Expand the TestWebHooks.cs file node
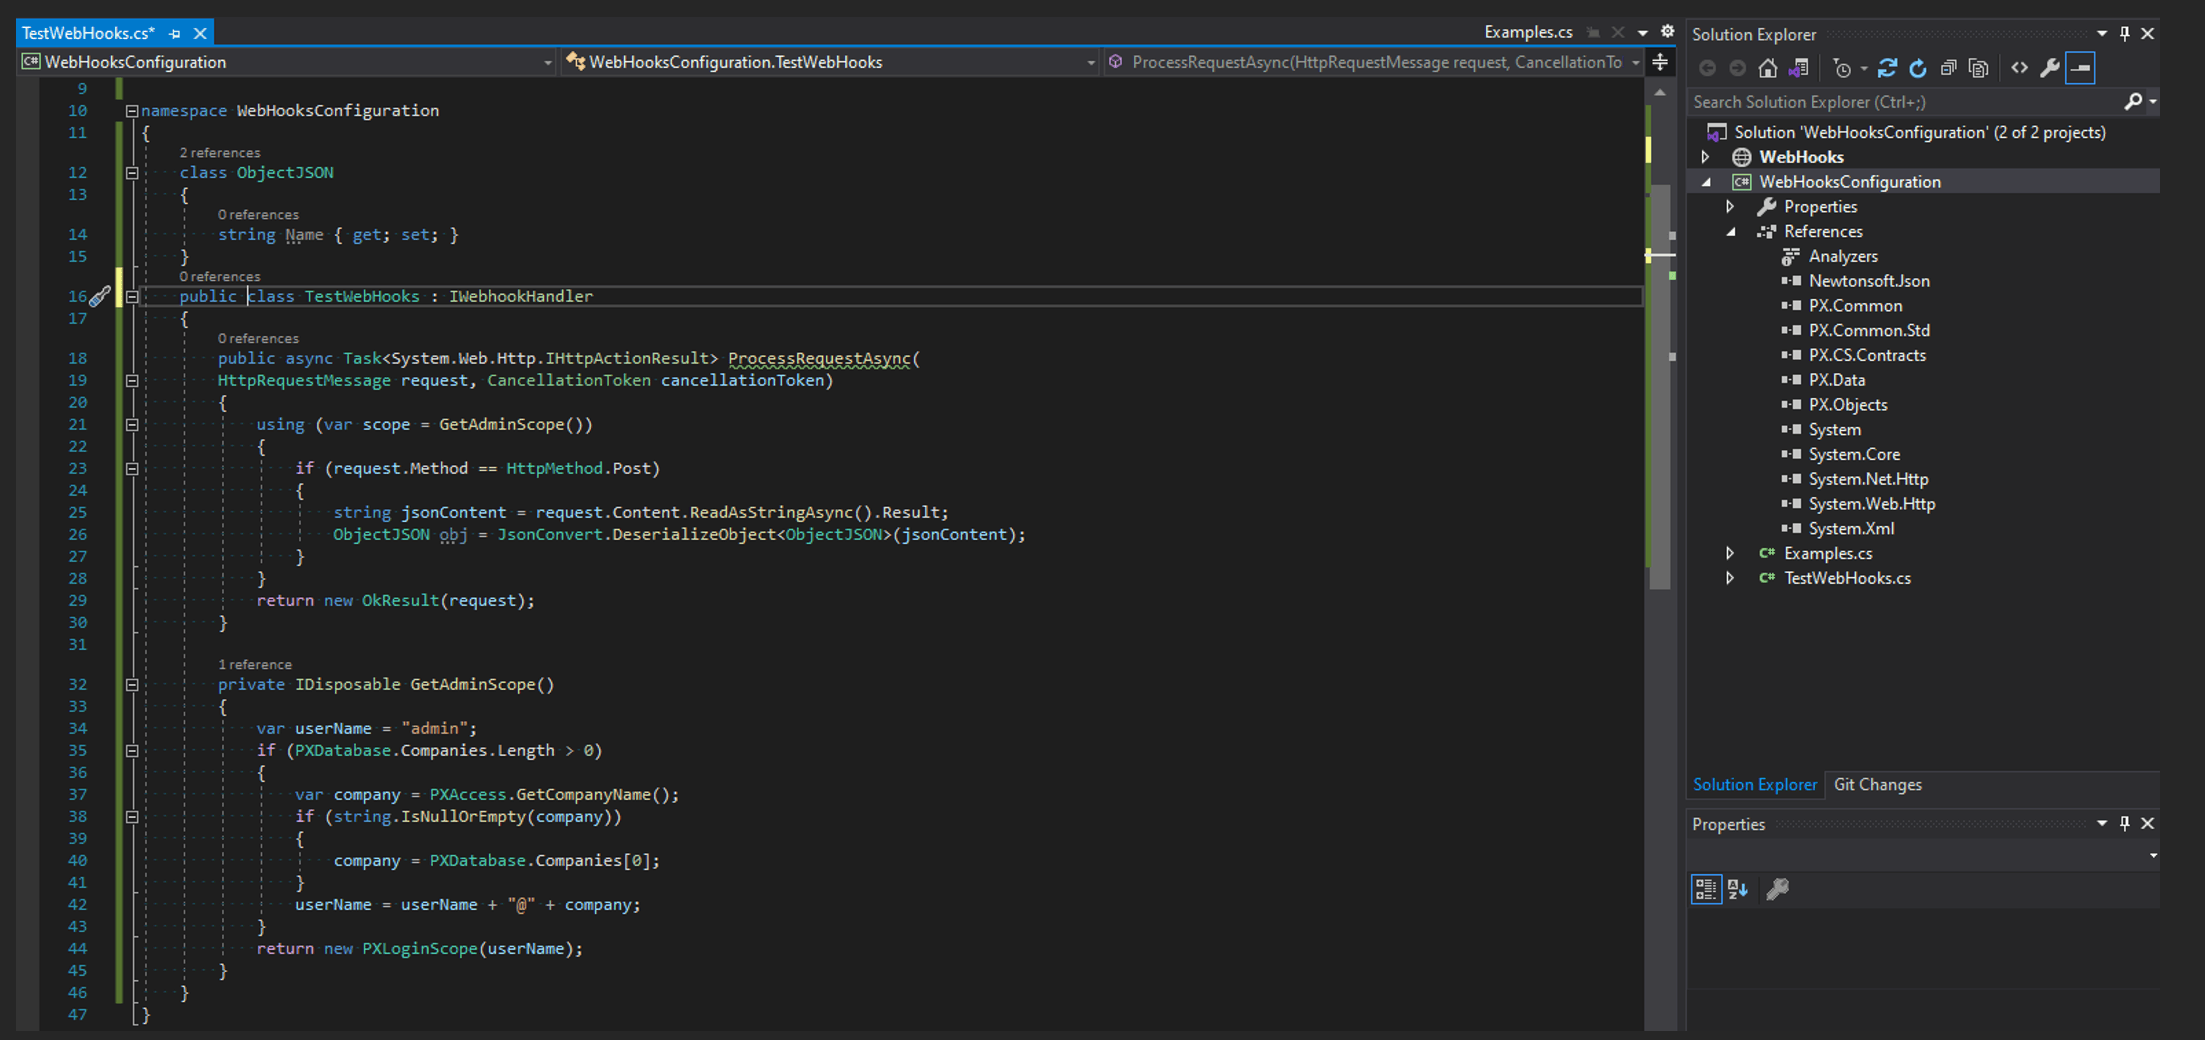 tap(1730, 578)
